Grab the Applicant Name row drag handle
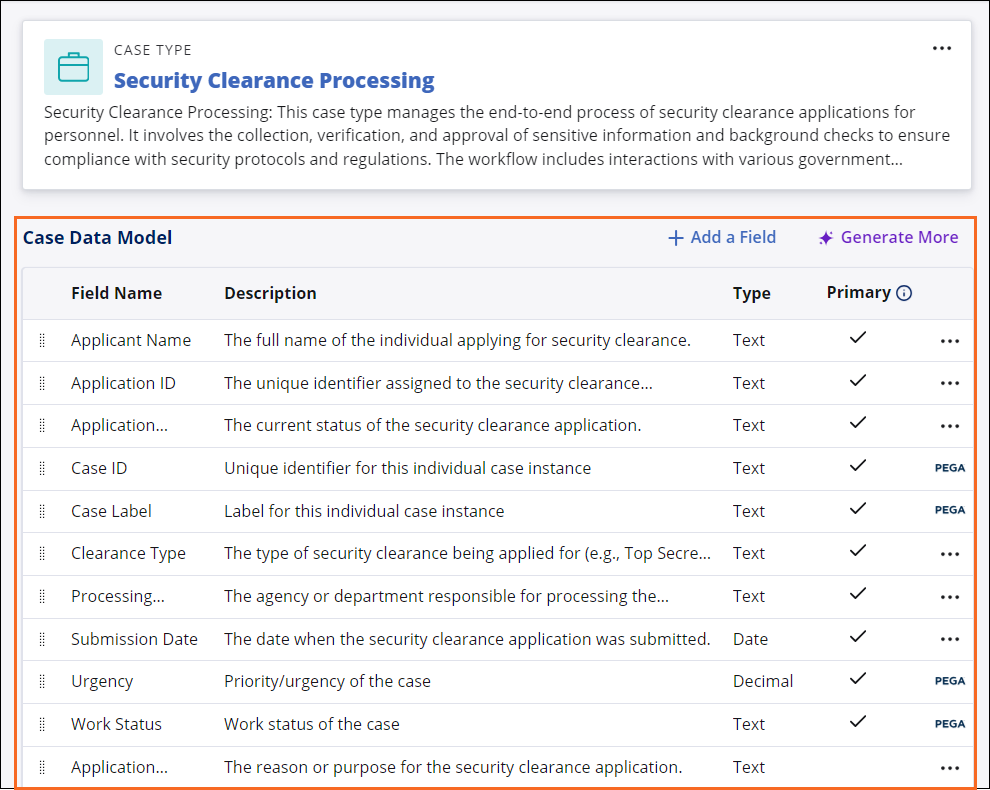Viewport: 990px width, 790px height. click(42, 340)
